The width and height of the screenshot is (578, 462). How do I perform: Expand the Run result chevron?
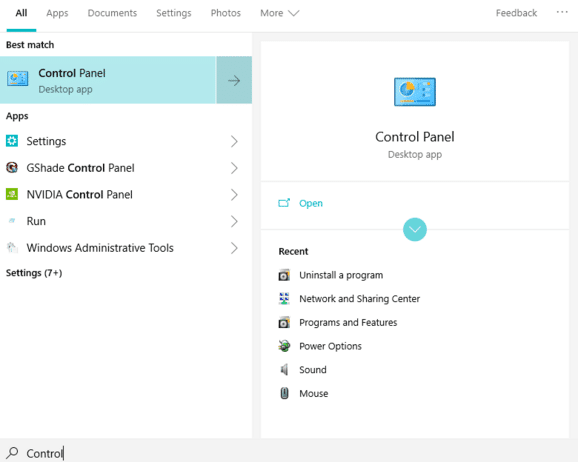click(x=234, y=221)
